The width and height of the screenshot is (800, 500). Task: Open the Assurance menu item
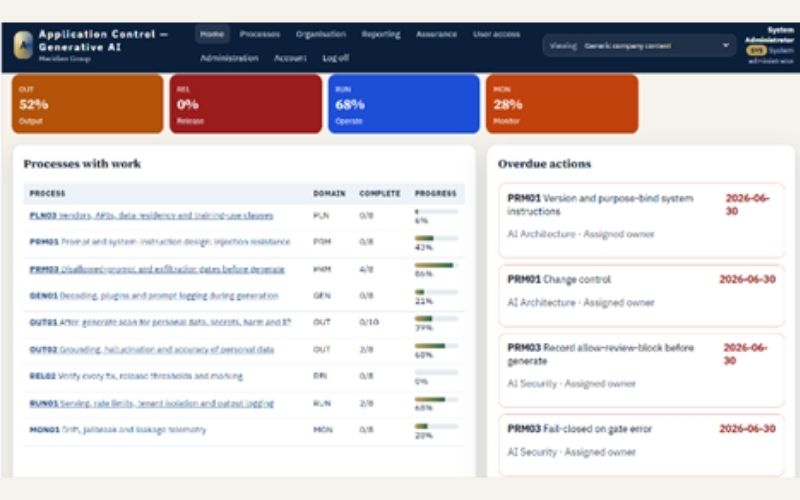point(436,34)
